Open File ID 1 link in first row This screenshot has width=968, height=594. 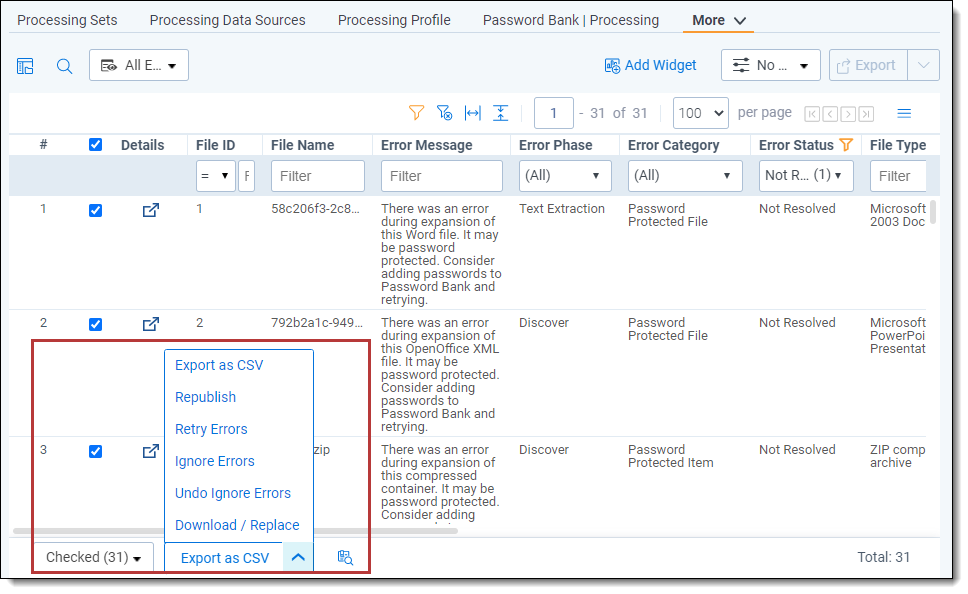(199, 209)
